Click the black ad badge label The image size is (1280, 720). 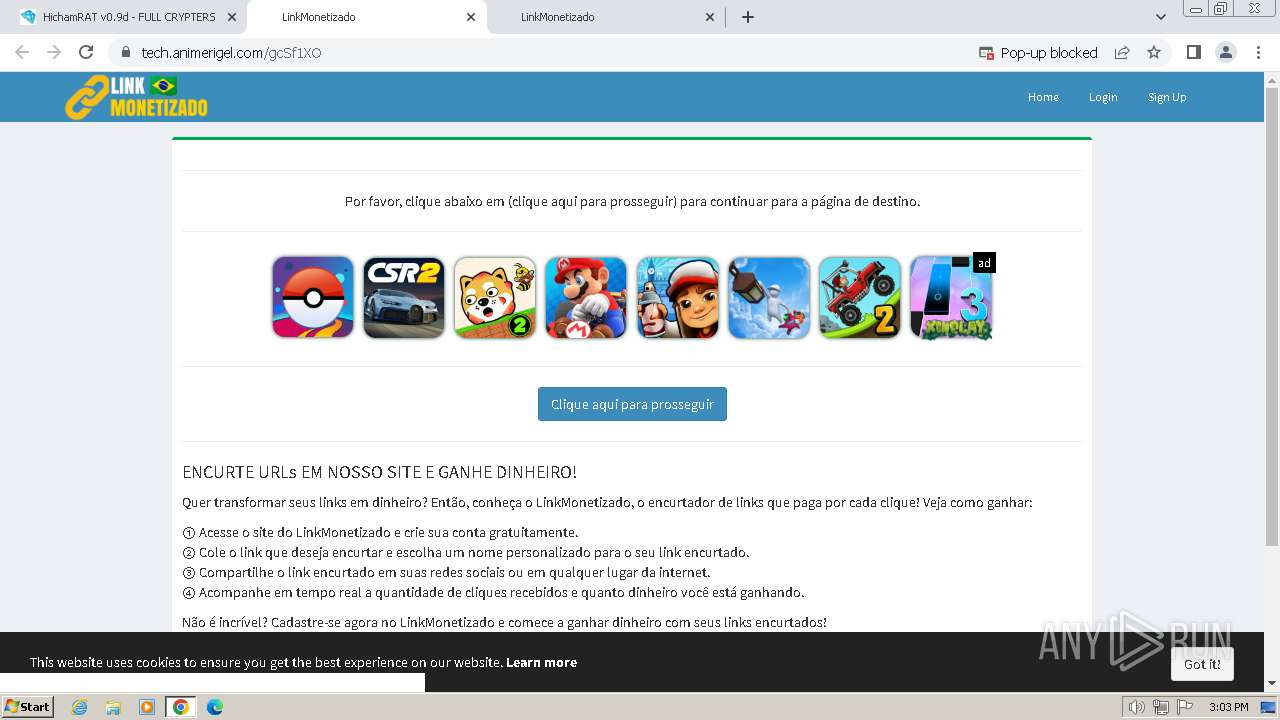[x=984, y=263]
